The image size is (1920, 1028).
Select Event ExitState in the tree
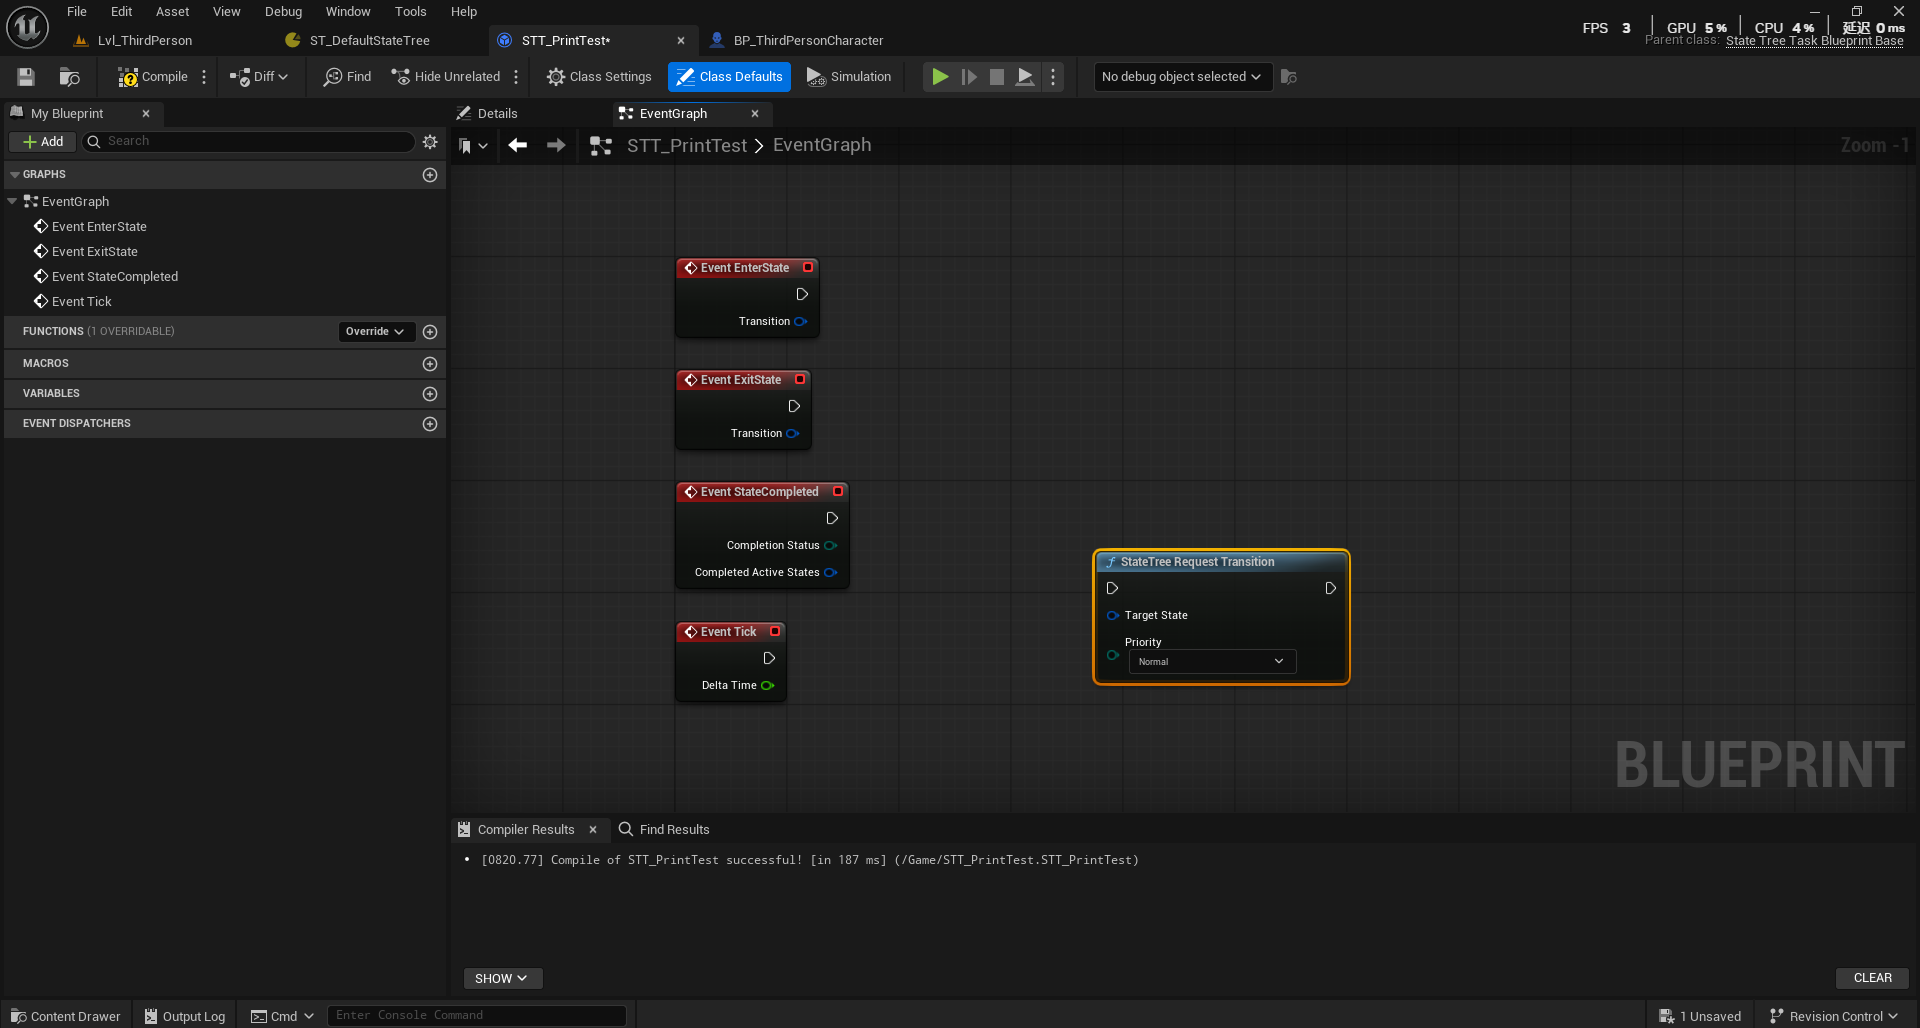[95, 252]
